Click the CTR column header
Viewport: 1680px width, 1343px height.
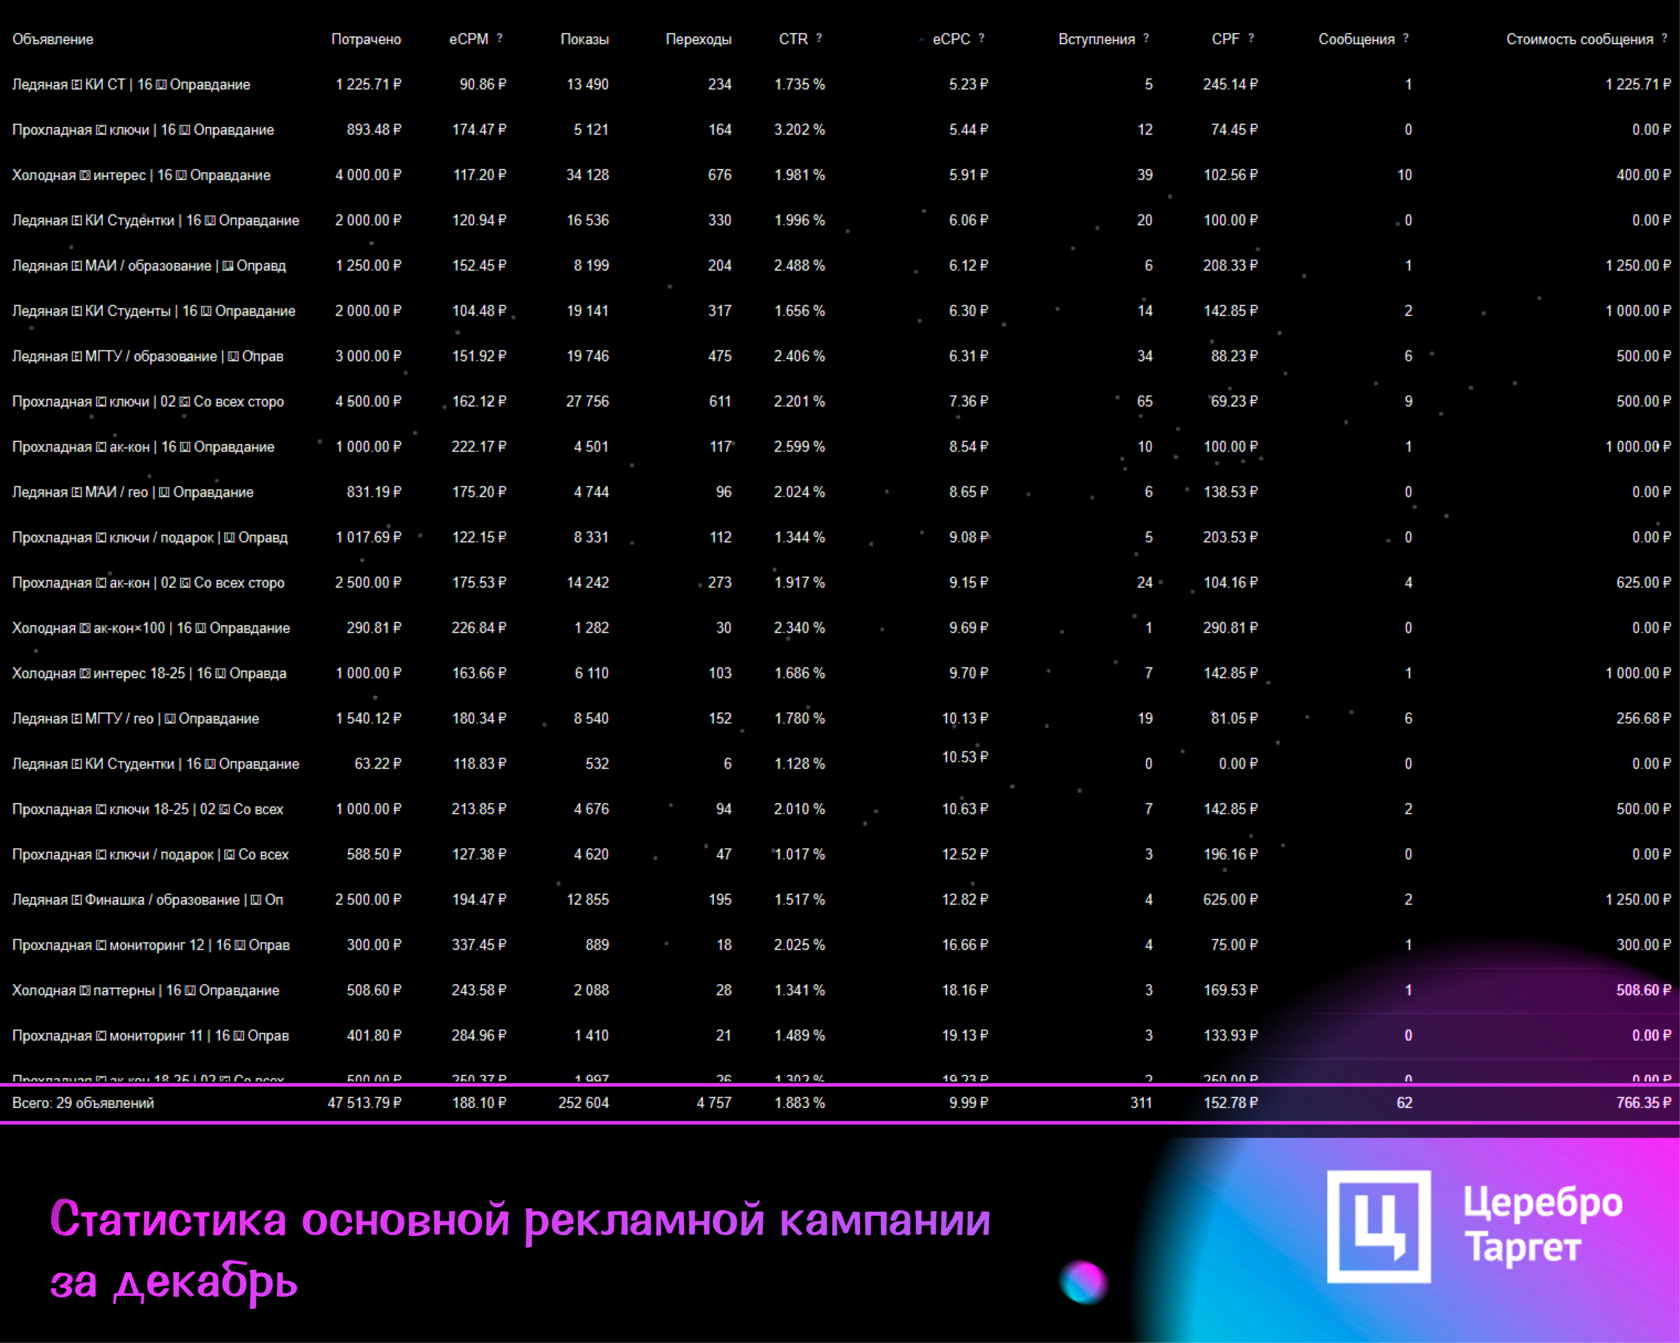pyautogui.click(x=793, y=39)
